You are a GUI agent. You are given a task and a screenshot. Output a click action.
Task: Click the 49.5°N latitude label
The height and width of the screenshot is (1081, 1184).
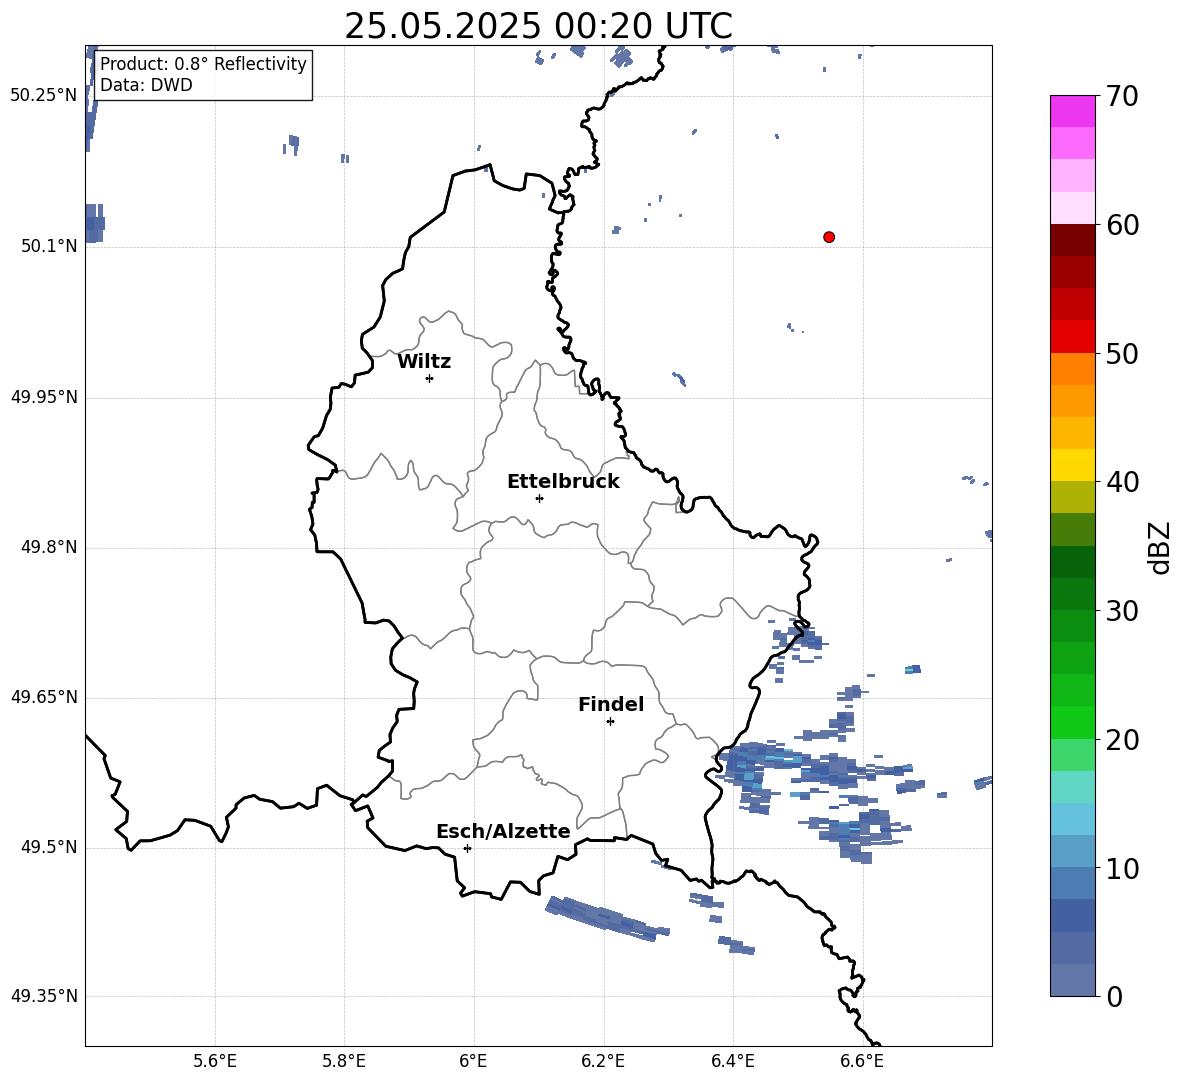(x=48, y=847)
